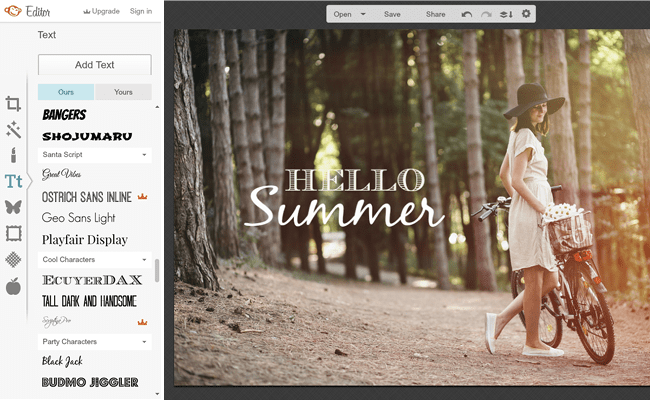The width and height of the screenshot is (650, 400).
Task: Select the Summer script text on photo
Action: click(345, 206)
